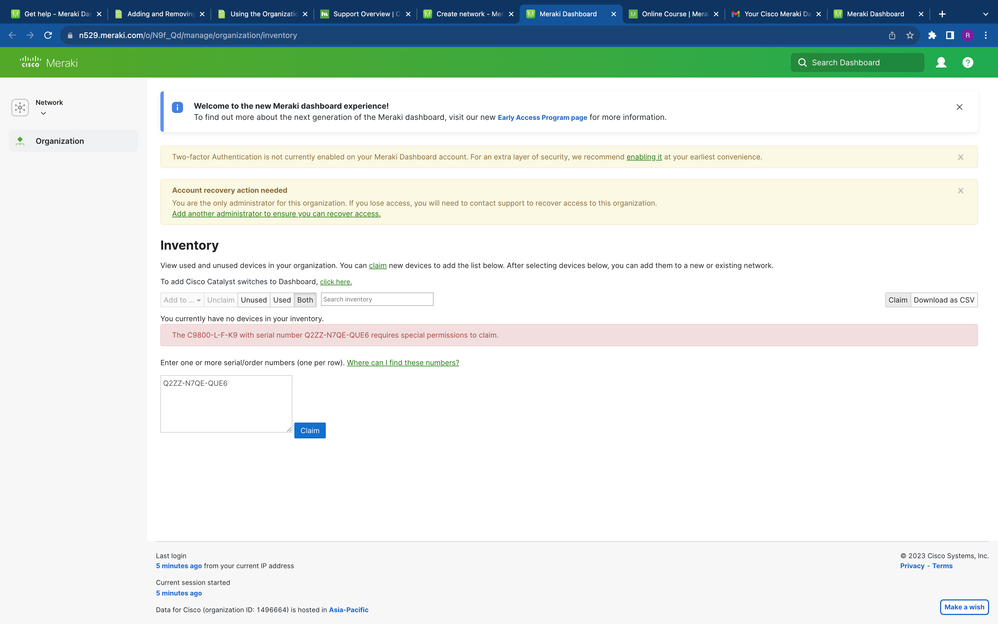The width and height of the screenshot is (998, 624).
Task: Switch to the Adding and Removing tab
Action: pyautogui.click(x=159, y=14)
